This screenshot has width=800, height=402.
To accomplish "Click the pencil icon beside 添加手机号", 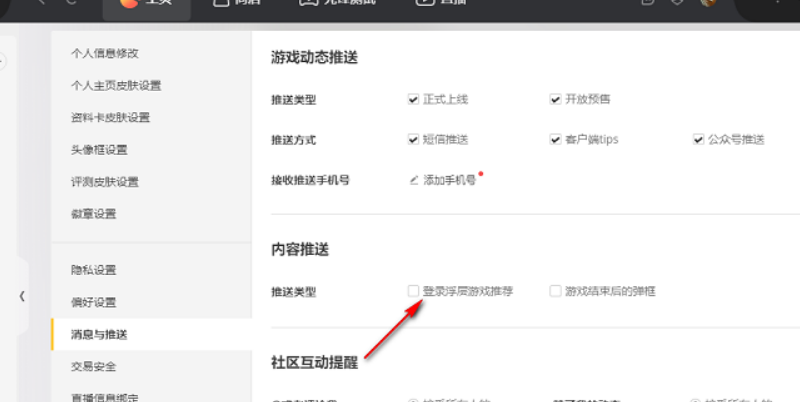I will (414, 181).
